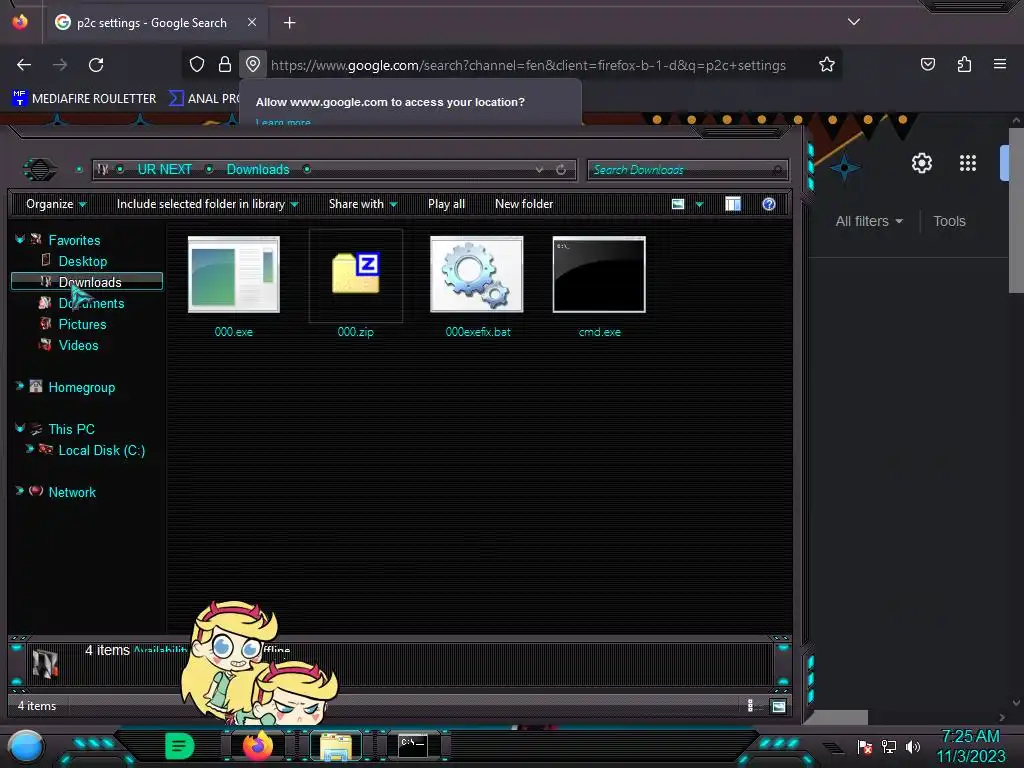
Task: Expand the All filters dropdown
Action: (869, 221)
